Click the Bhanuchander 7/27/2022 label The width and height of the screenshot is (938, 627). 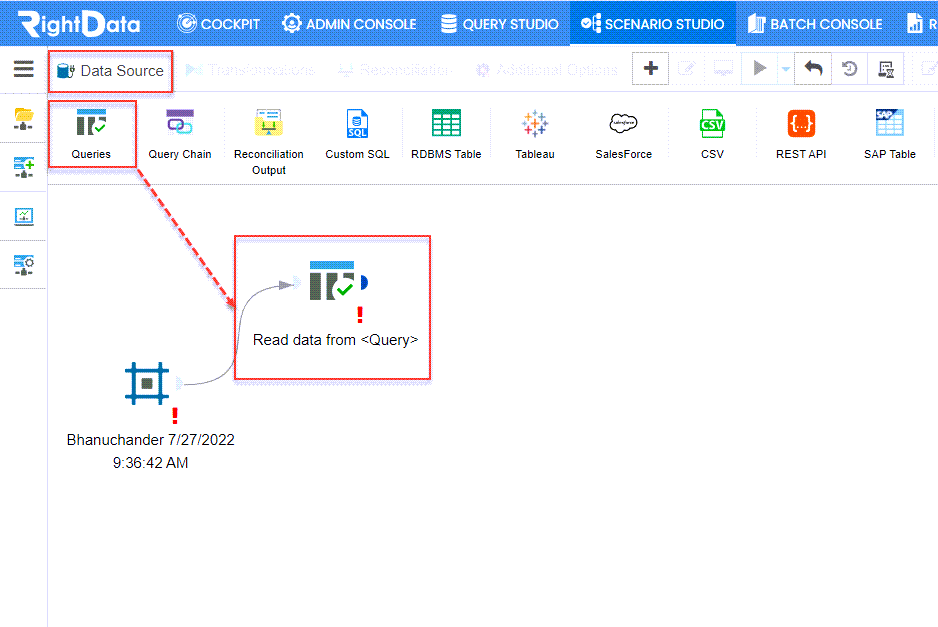click(150, 451)
